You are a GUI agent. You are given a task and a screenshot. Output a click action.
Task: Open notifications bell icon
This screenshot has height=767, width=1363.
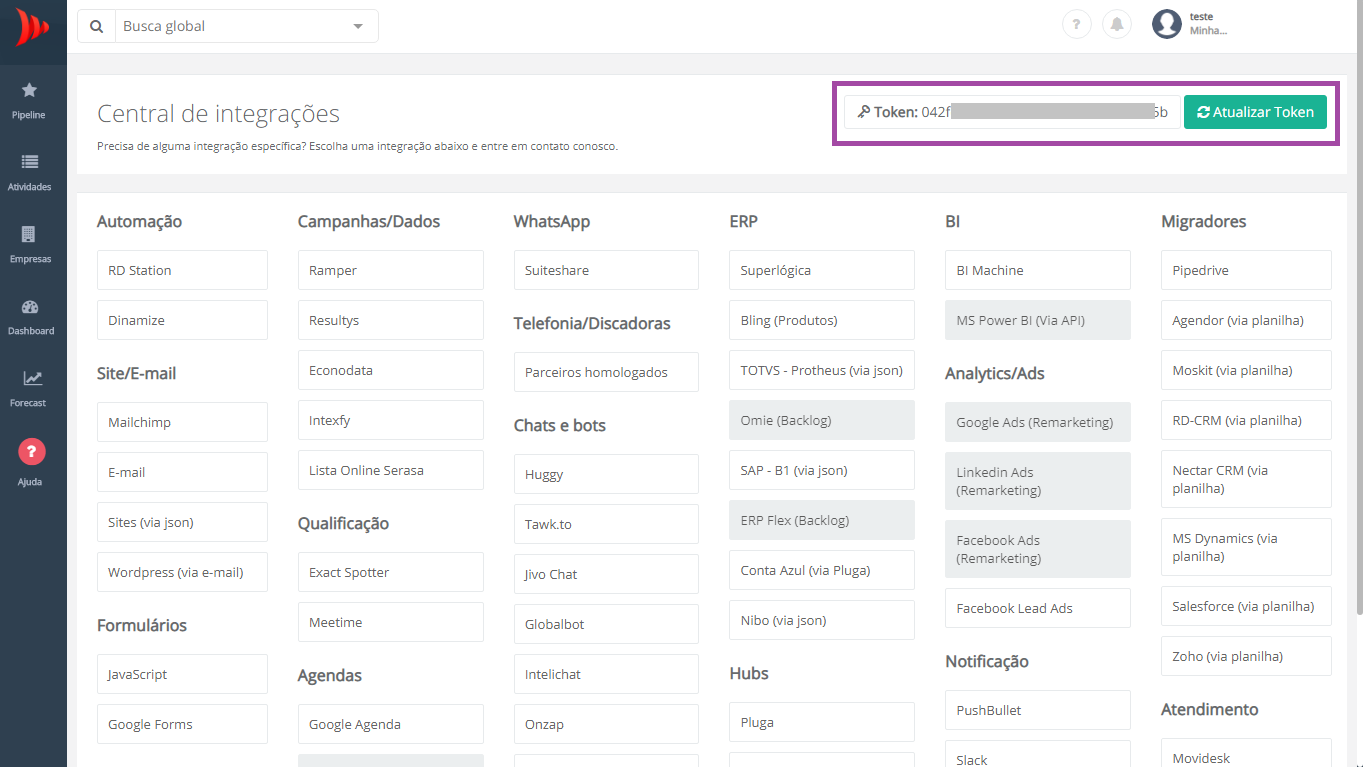pyautogui.click(x=1116, y=25)
